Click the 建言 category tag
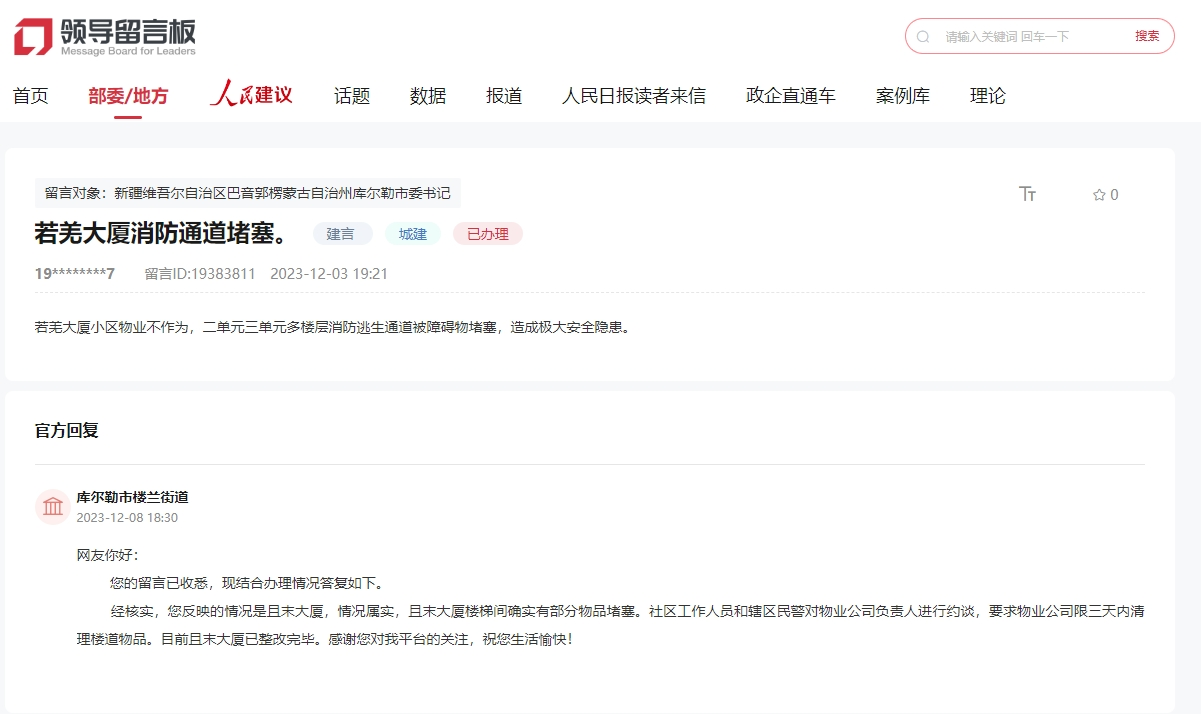 (341, 234)
